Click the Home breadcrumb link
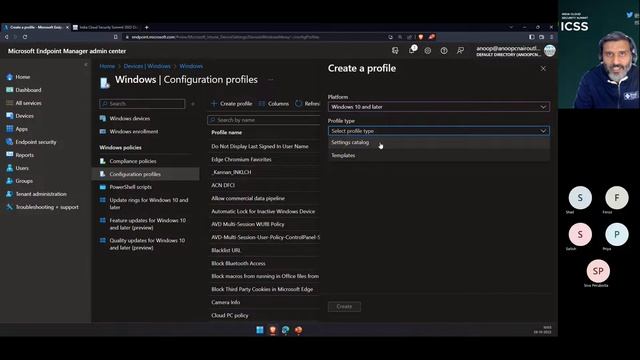Viewport: 640px width, 360px height. click(107, 66)
